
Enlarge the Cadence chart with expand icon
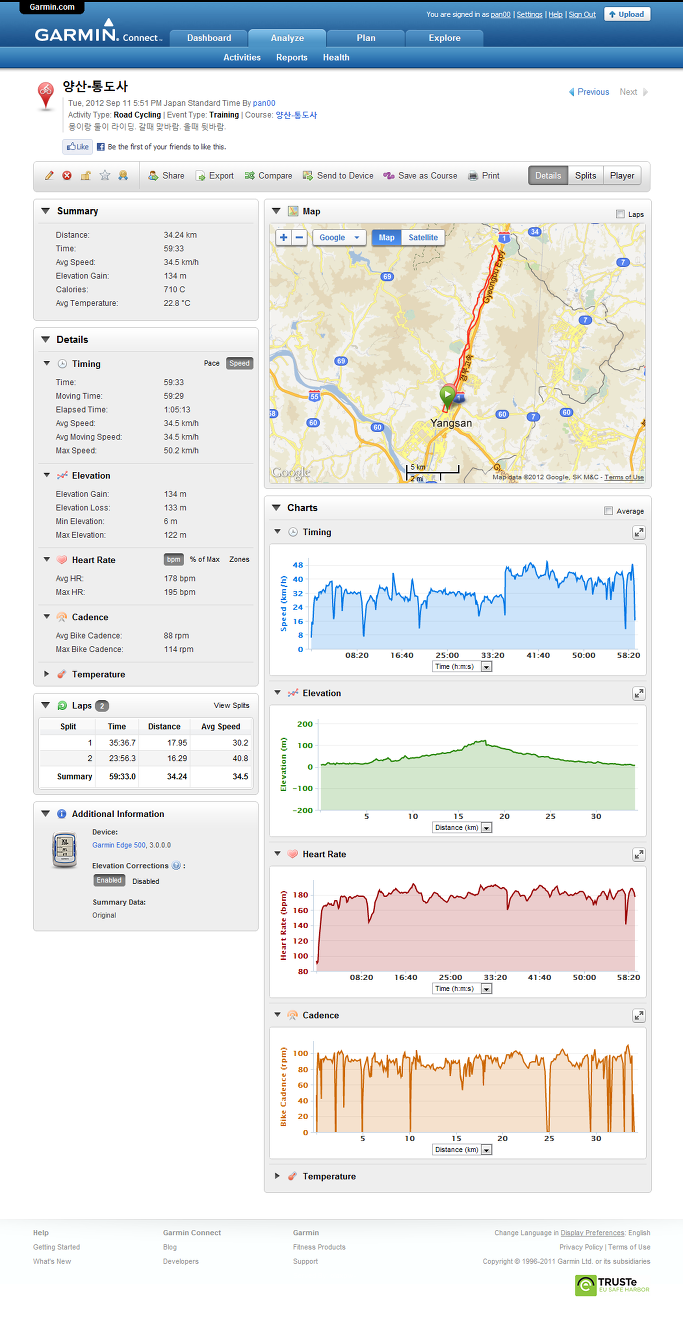click(x=638, y=1015)
